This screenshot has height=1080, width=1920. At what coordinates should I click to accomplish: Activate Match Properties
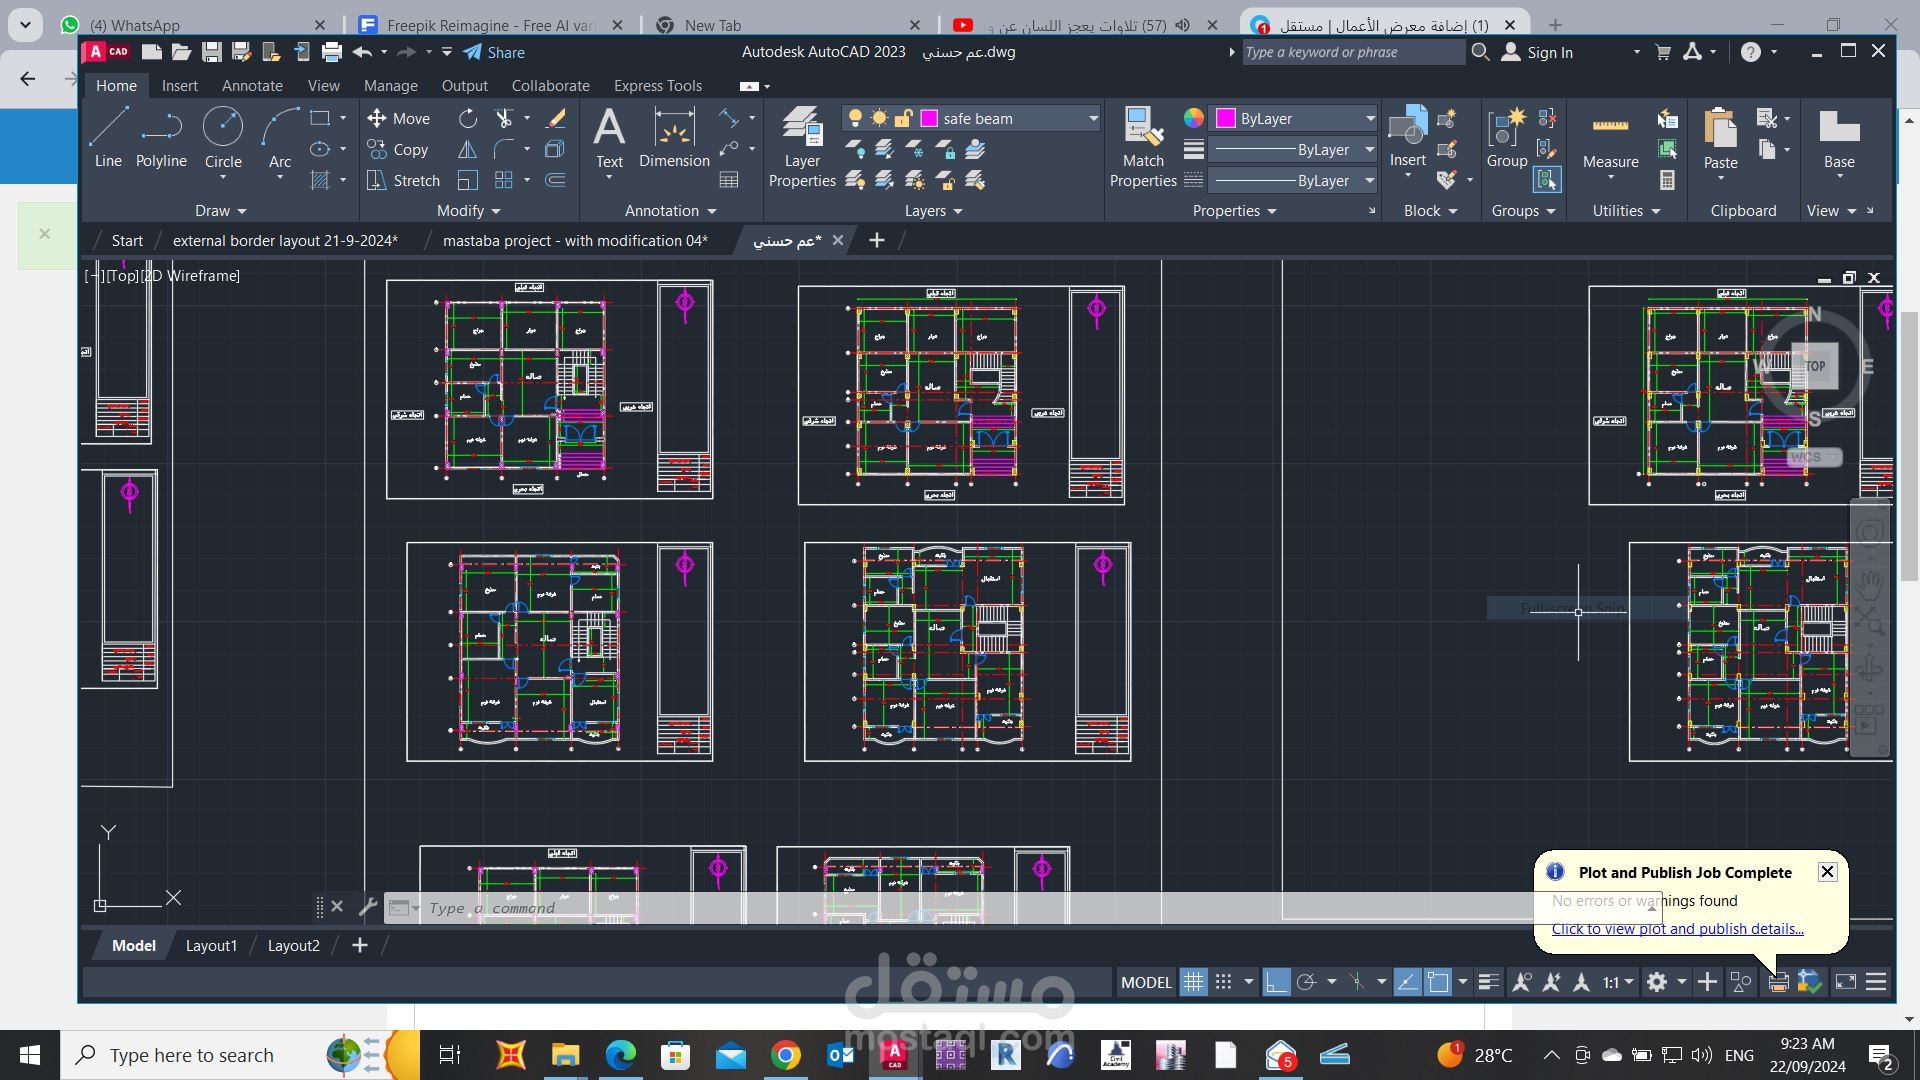[x=1143, y=147]
